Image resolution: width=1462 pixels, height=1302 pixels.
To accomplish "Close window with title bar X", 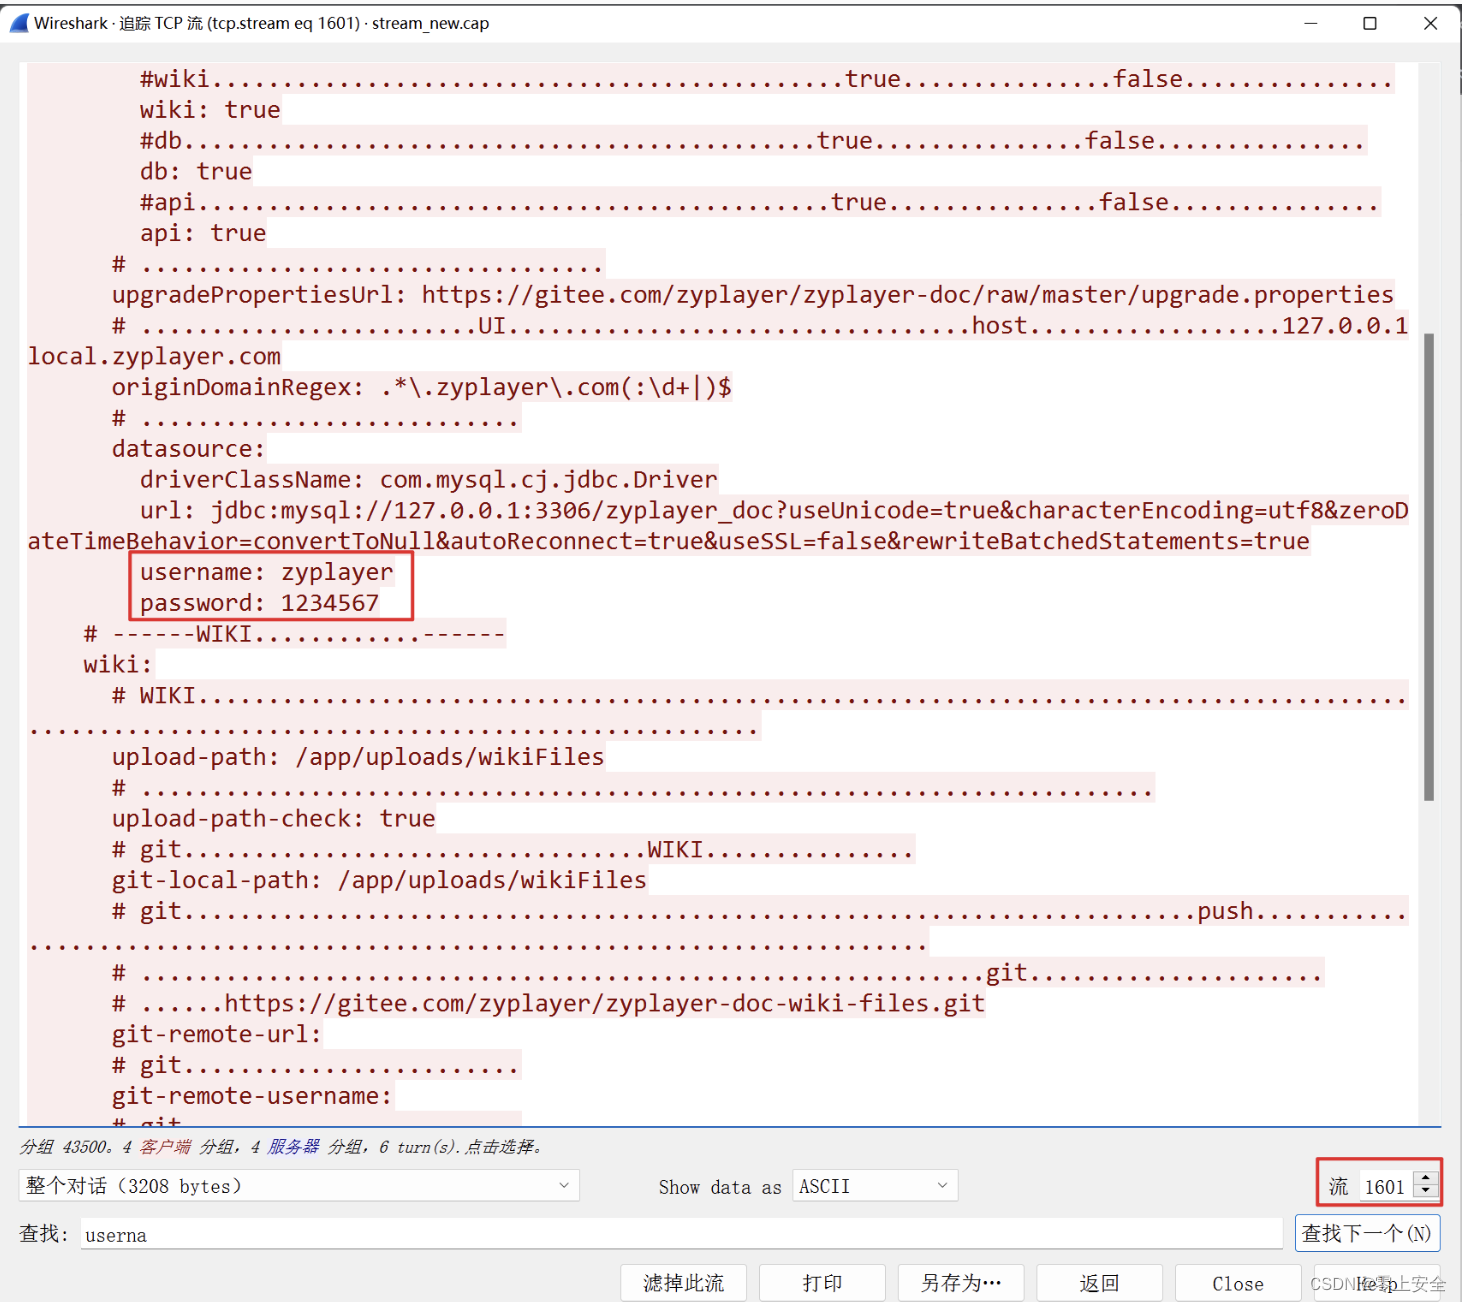I will click(x=1430, y=23).
